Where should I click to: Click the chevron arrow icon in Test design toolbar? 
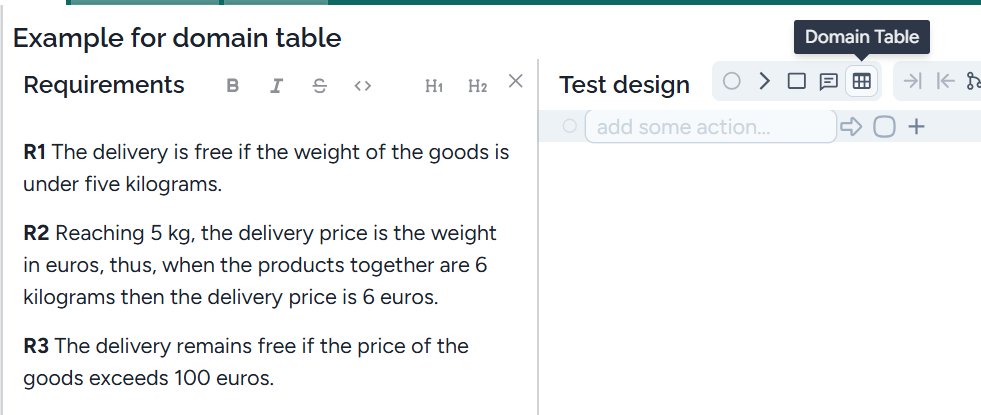(x=765, y=81)
